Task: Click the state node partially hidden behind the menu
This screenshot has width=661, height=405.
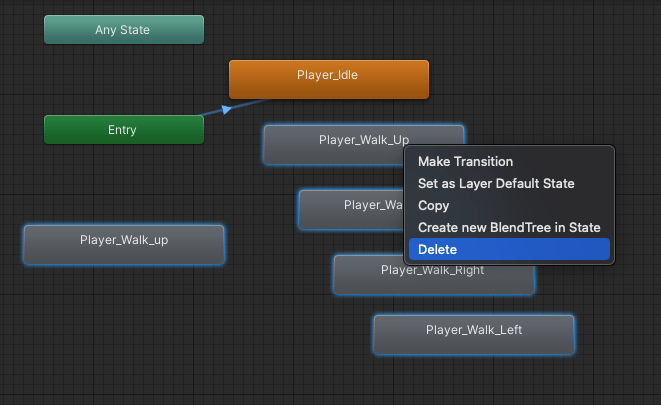Action: click(x=350, y=209)
